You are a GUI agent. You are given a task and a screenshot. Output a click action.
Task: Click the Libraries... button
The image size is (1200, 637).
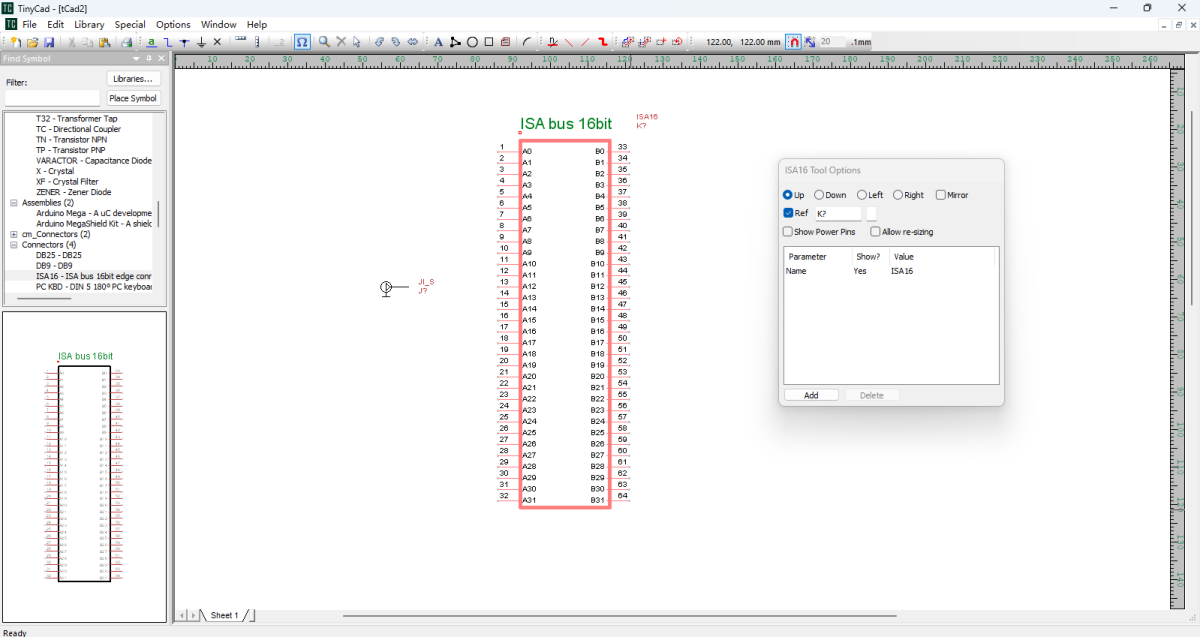tap(133, 78)
